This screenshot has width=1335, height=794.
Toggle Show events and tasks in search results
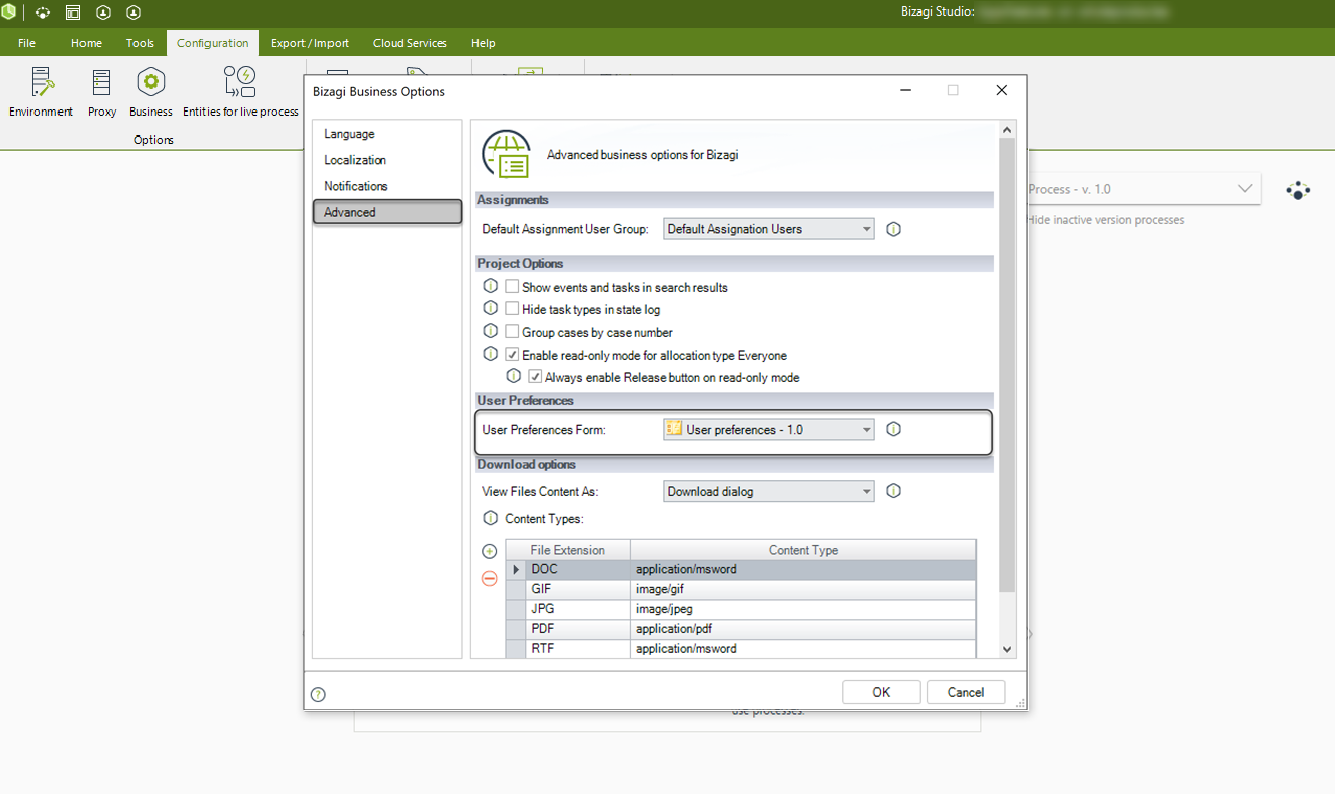[x=512, y=287]
